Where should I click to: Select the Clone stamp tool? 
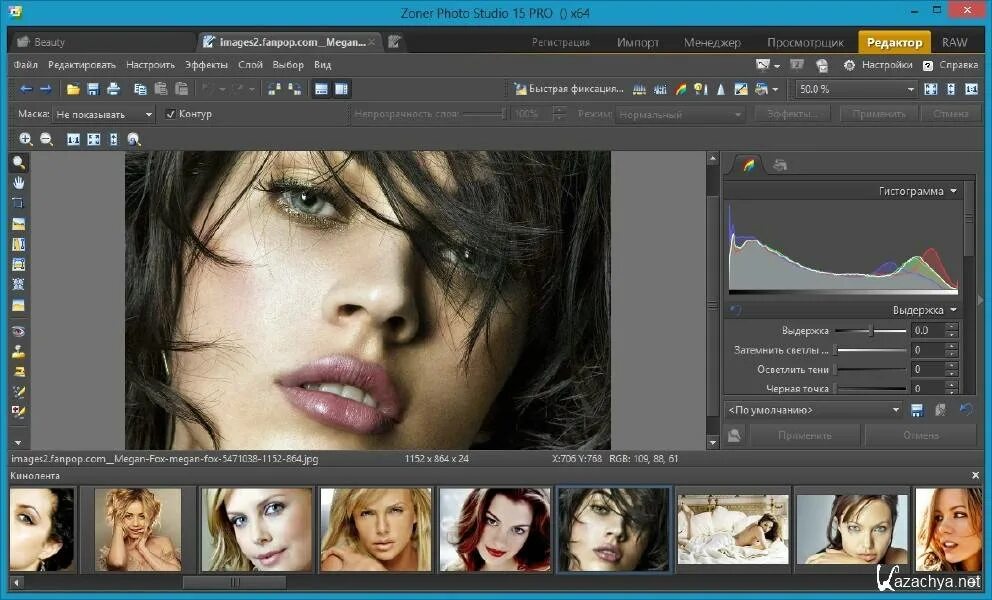18,352
